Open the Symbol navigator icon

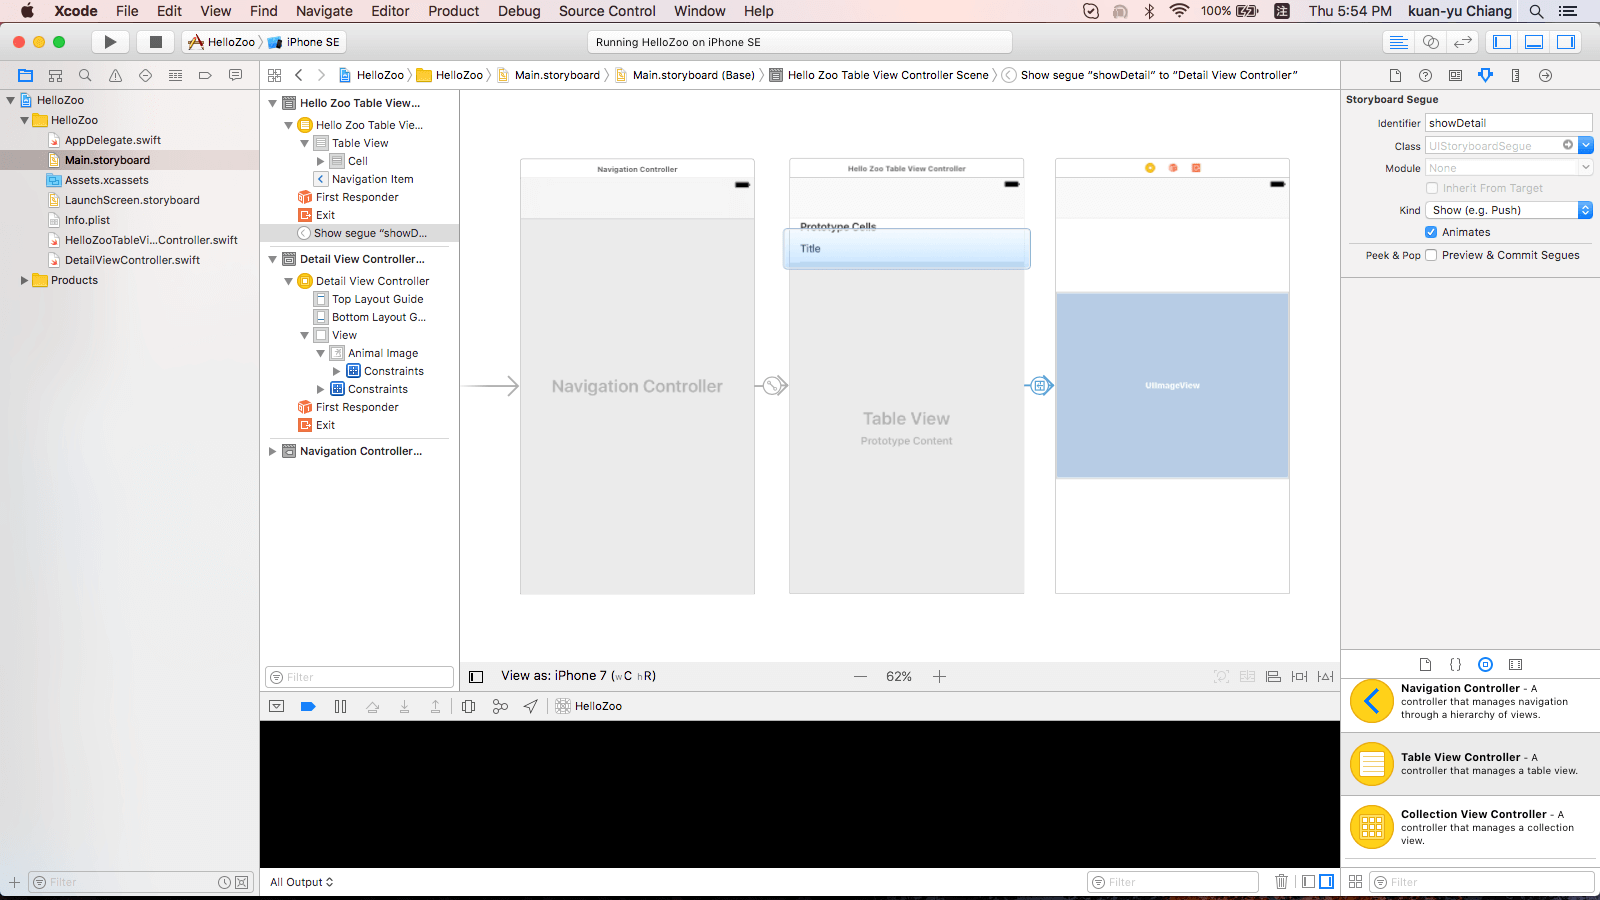(x=55, y=75)
